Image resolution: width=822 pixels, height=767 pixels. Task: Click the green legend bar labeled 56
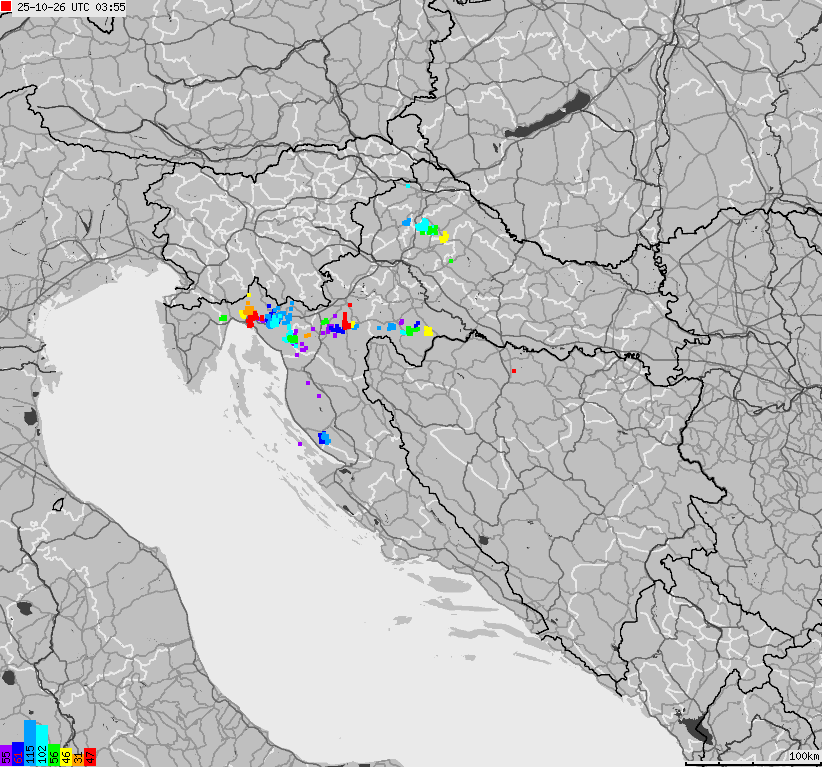pyautogui.click(x=54, y=755)
